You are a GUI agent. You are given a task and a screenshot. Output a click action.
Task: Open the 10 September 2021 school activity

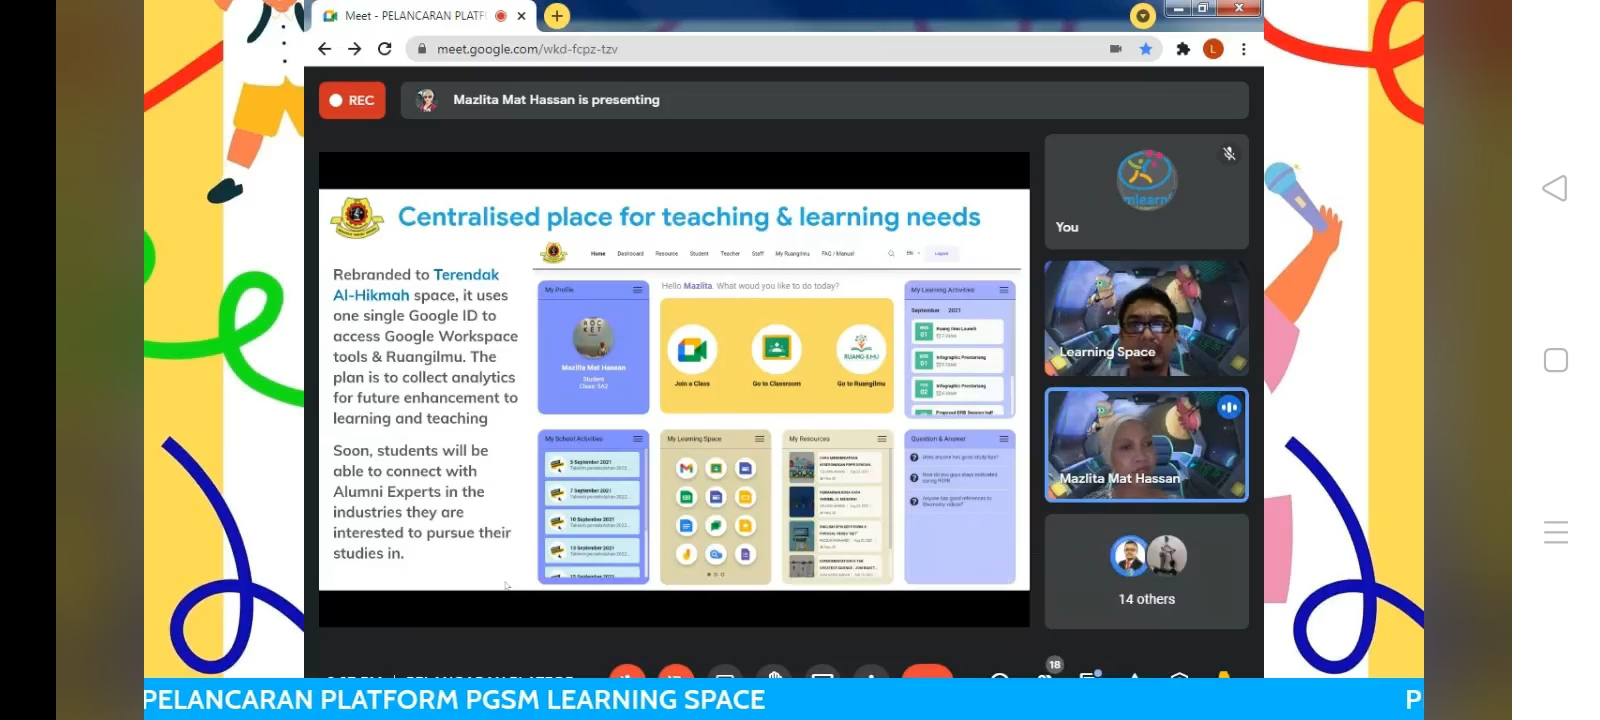(x=593, y=522)
